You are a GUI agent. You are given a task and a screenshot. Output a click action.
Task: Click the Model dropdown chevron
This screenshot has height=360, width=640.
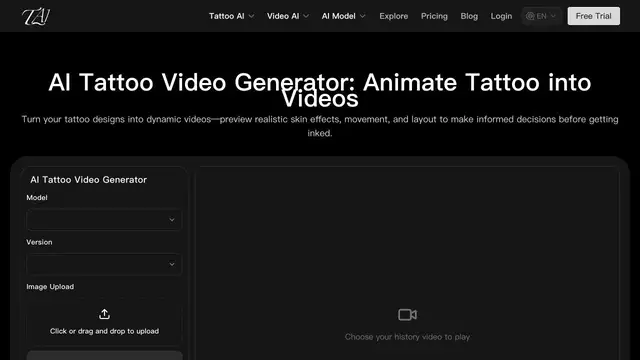point(172,220)
